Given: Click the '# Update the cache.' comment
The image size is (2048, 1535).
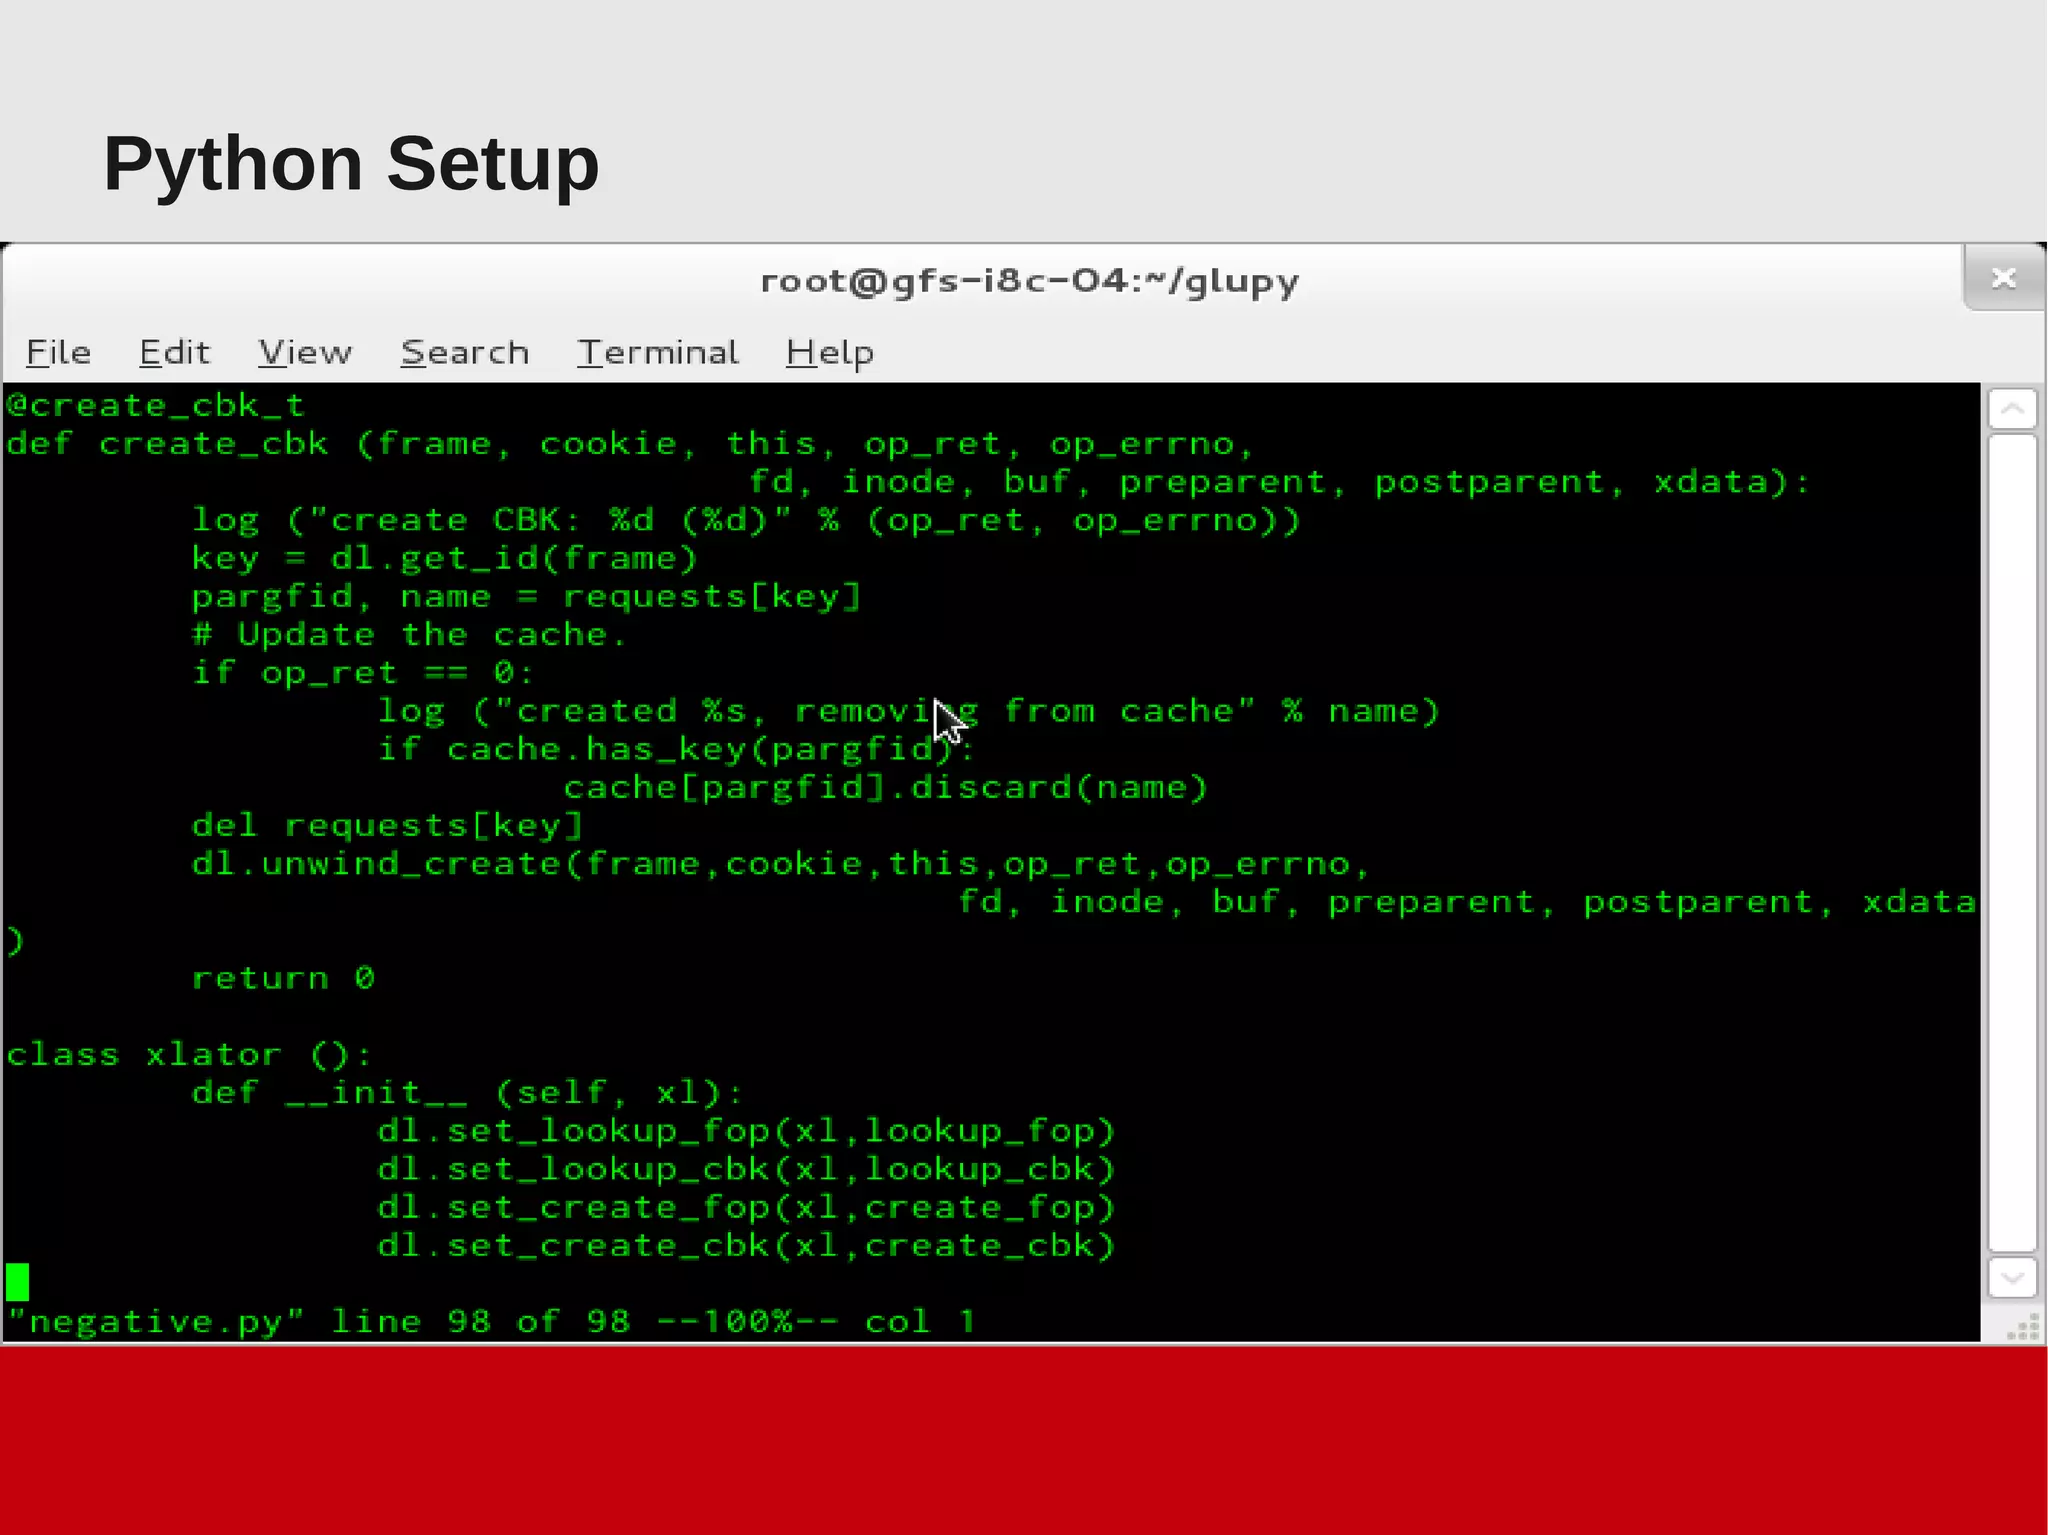Looking at the screenshot, I should click(409, 634).
